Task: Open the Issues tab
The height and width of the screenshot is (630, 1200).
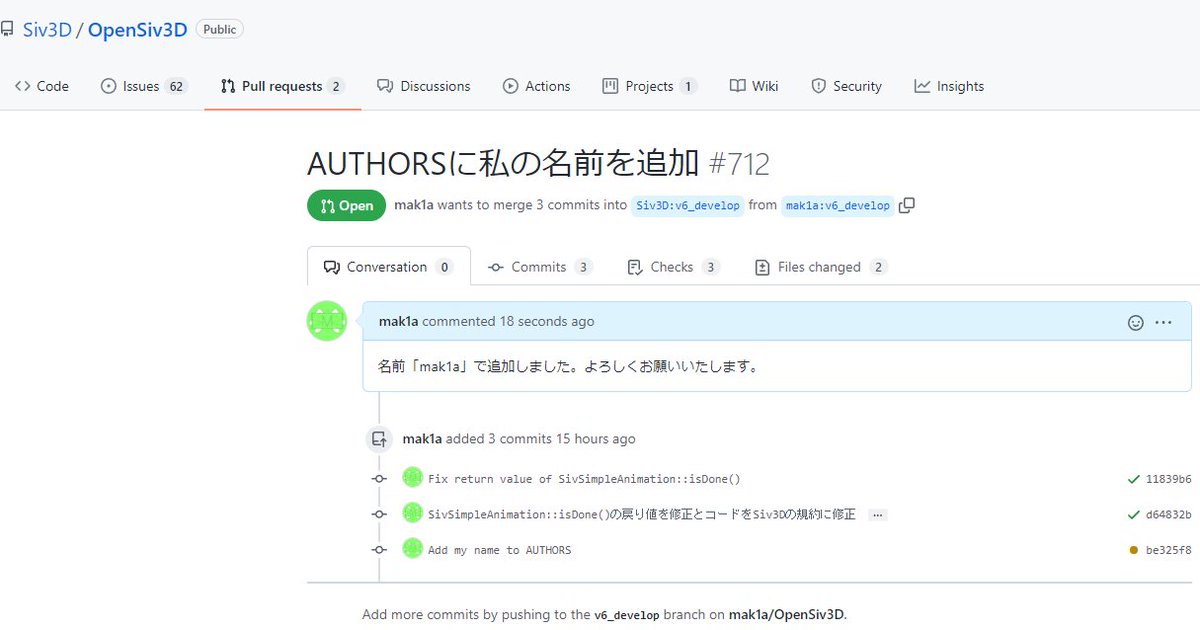Action: click(x=144, y=86)
